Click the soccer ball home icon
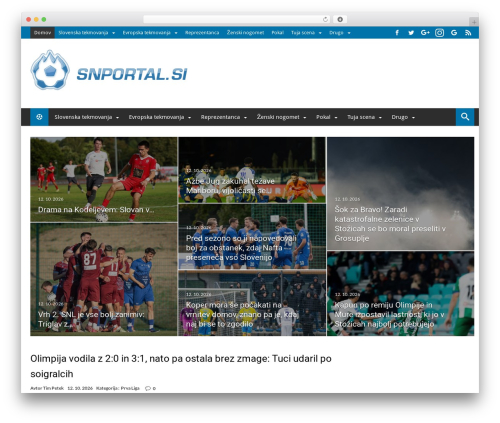The width and height of the screenshot is (500, 423). click(39, 117)
